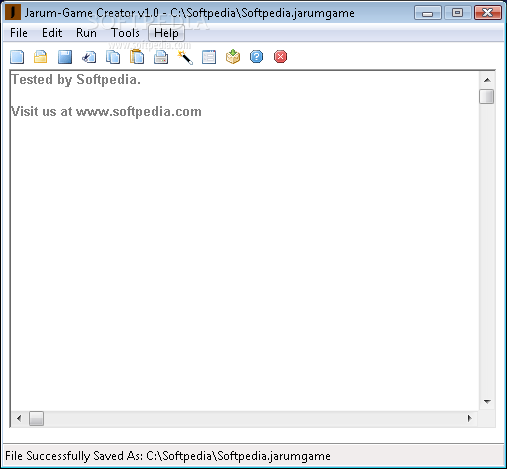
Task: Copy text using the copy icon
Action: click(113, 57)
